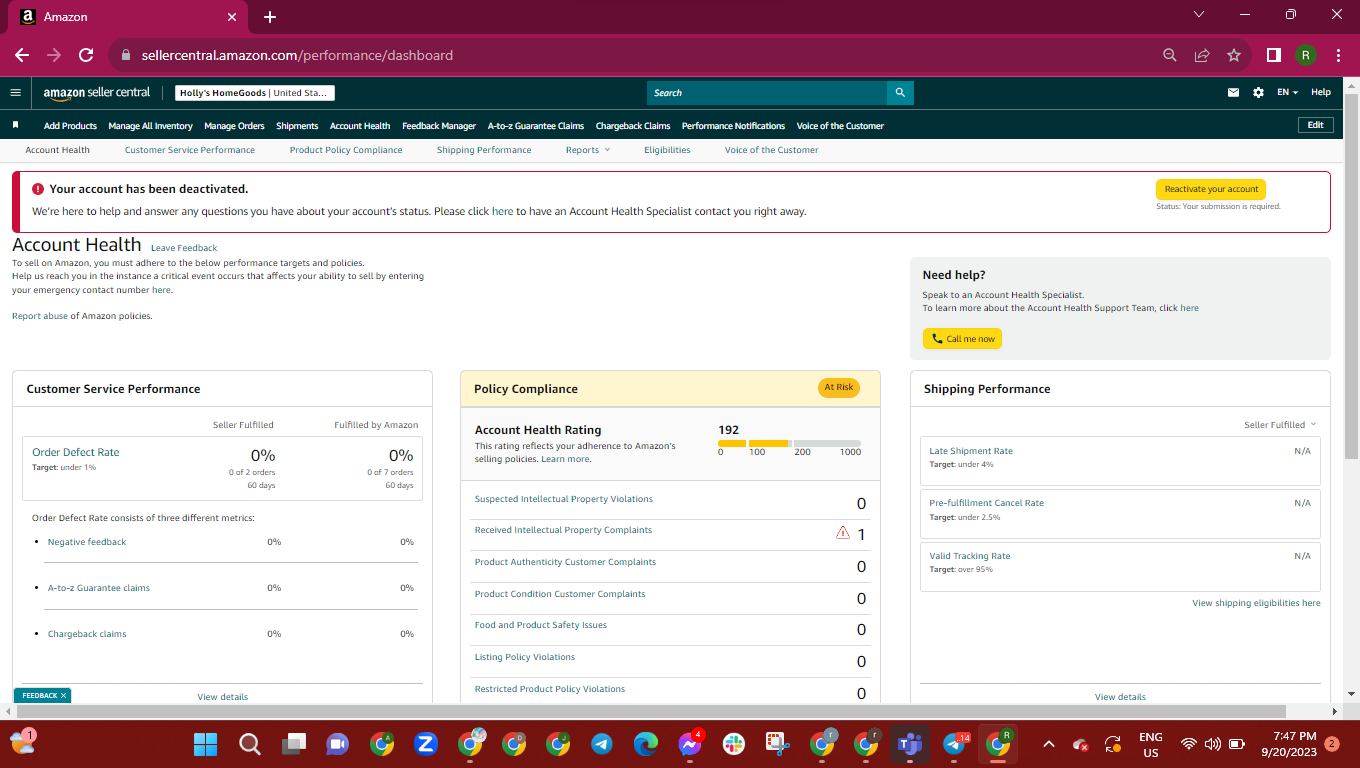Open the EN language dropdown
Image resolution: width=1360 pixels, height=768 pixels.
point(1287,93)
